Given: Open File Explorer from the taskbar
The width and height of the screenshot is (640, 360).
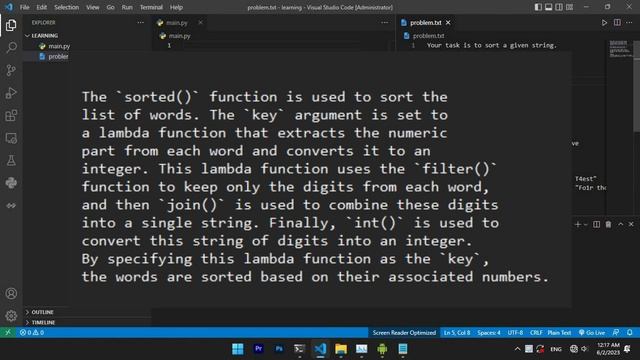Looking at the screenshot, I should pyautogui.click(x=341, y=349).
